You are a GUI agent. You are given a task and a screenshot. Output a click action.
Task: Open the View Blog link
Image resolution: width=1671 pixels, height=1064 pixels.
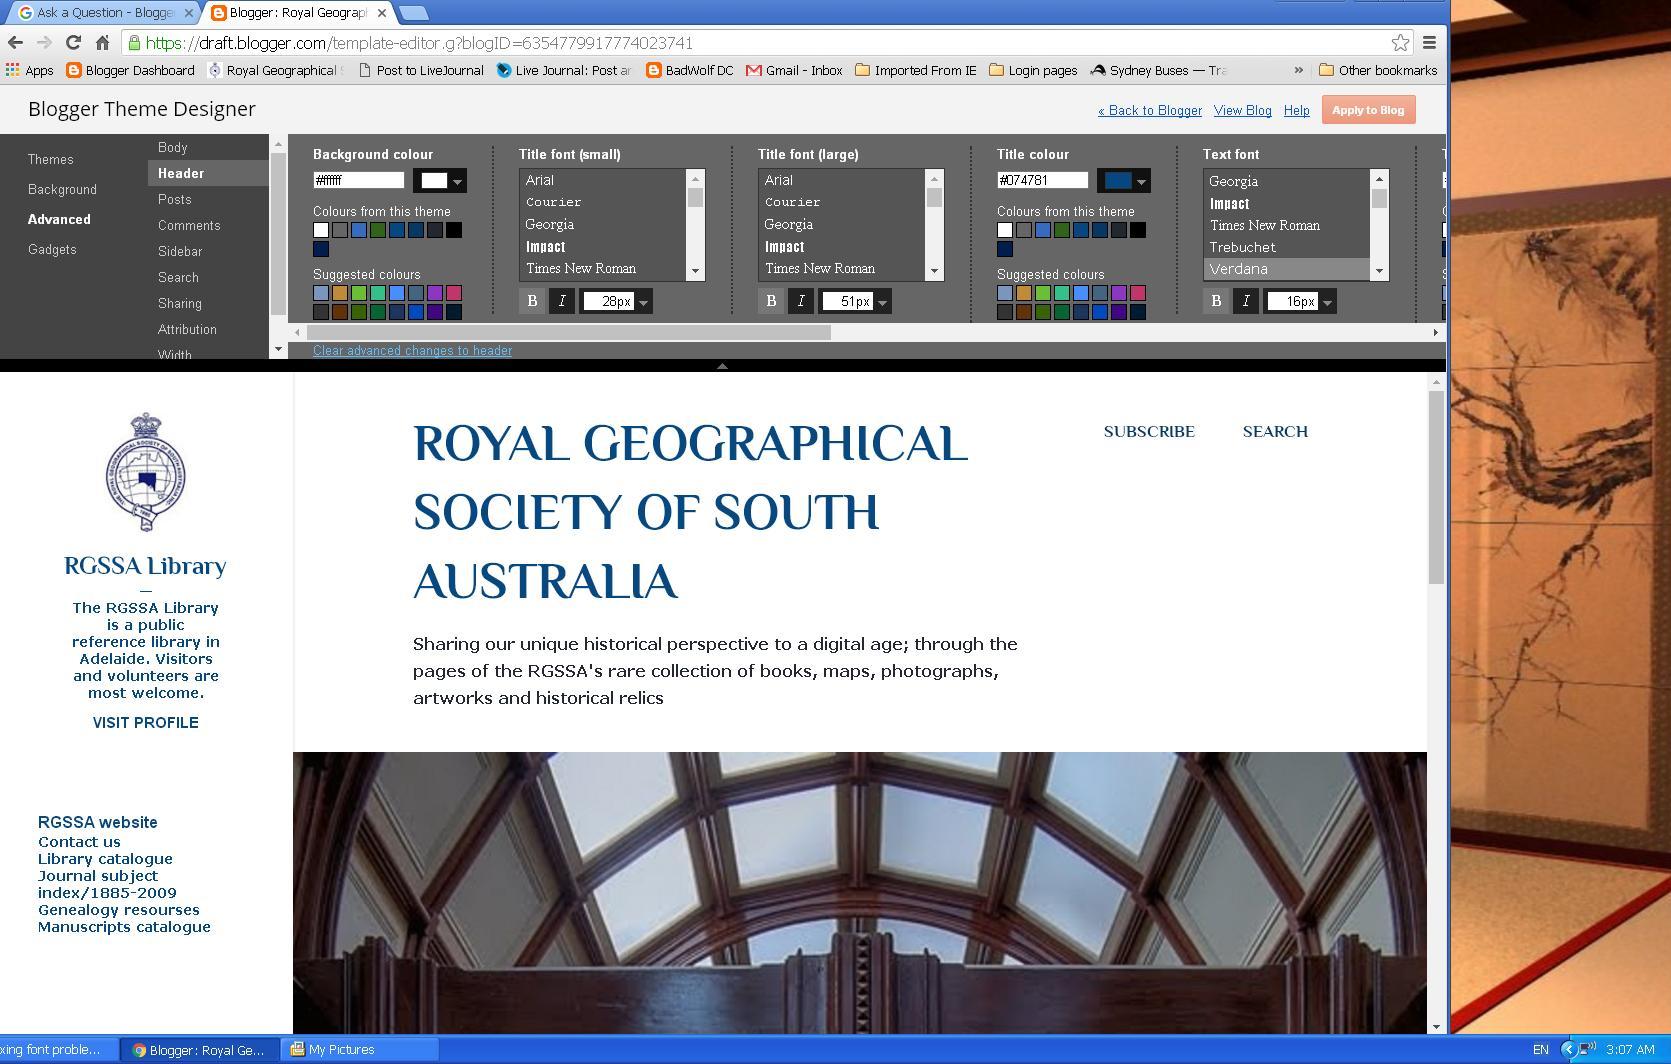pos(1243,111)
